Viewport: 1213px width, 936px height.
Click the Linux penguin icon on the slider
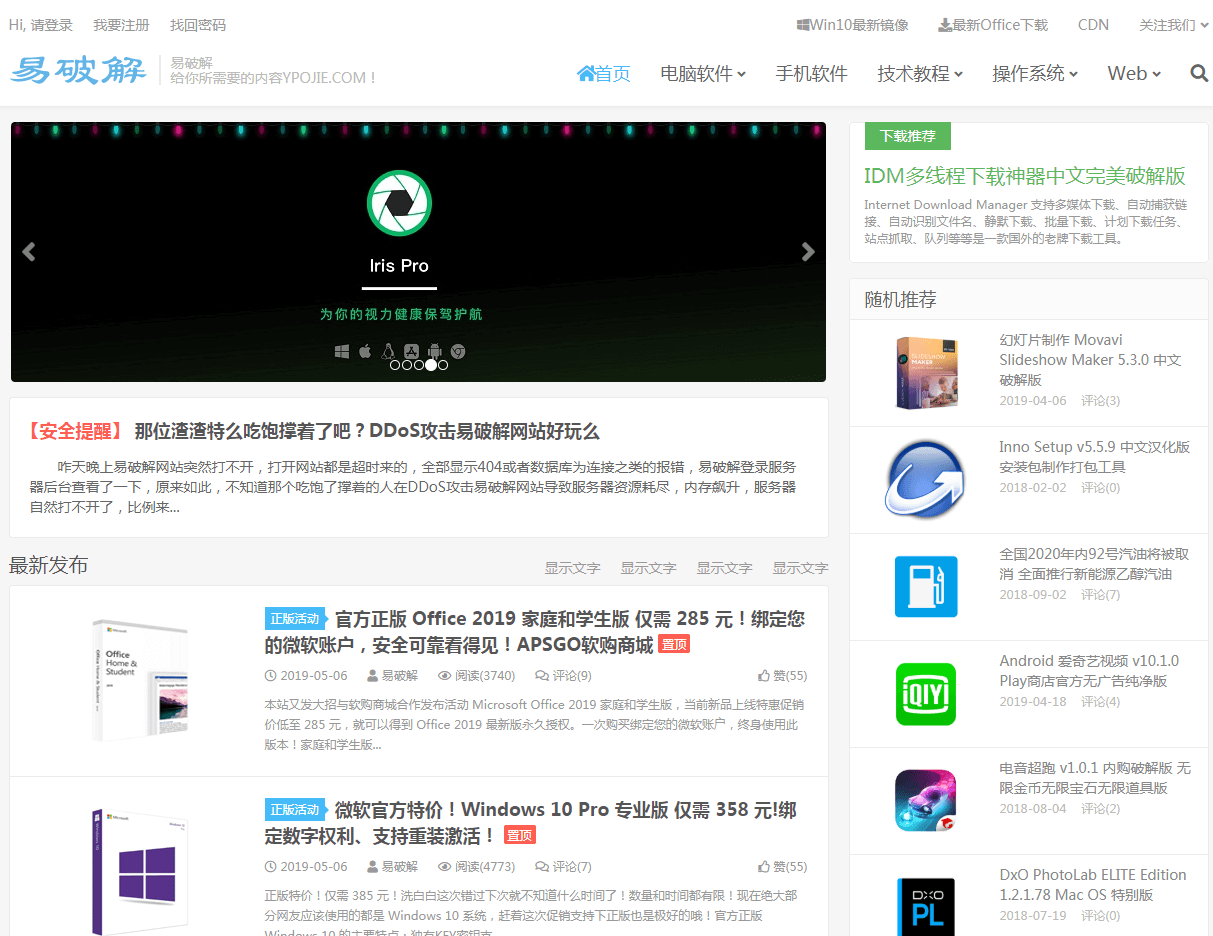point(388,350)
